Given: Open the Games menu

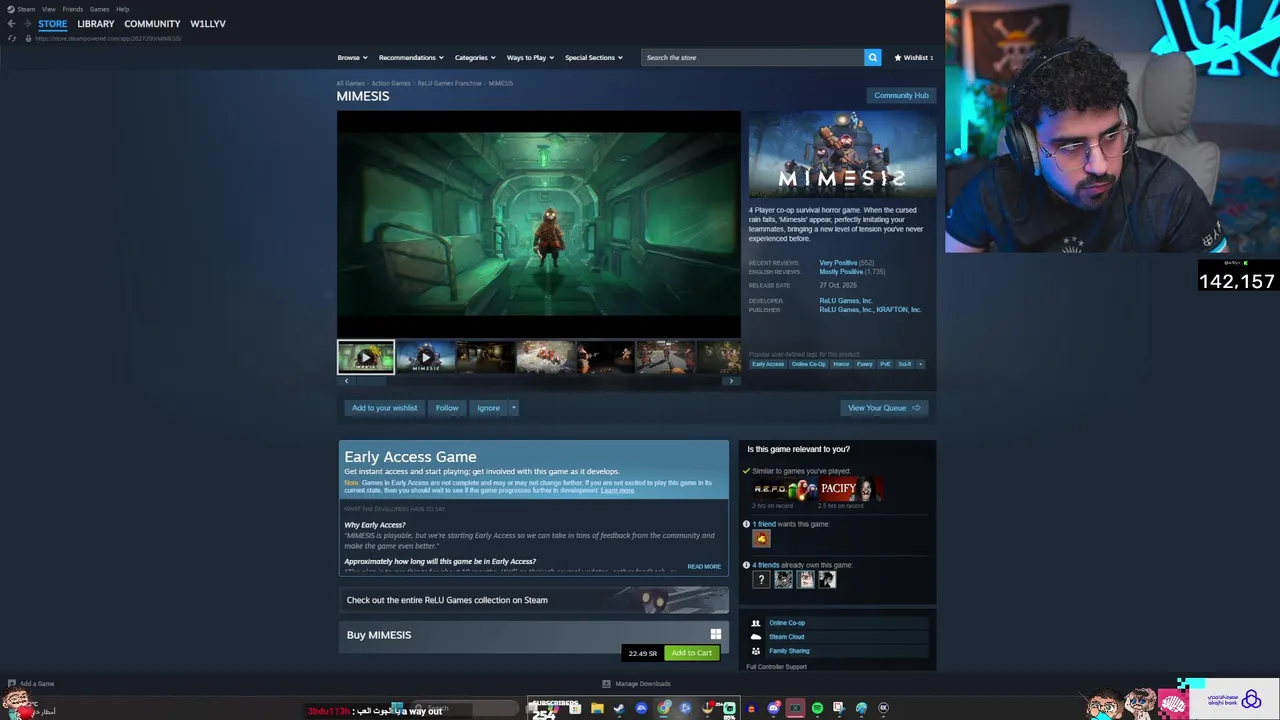Looking at the screenshot, I should click(x=99, y=9).
